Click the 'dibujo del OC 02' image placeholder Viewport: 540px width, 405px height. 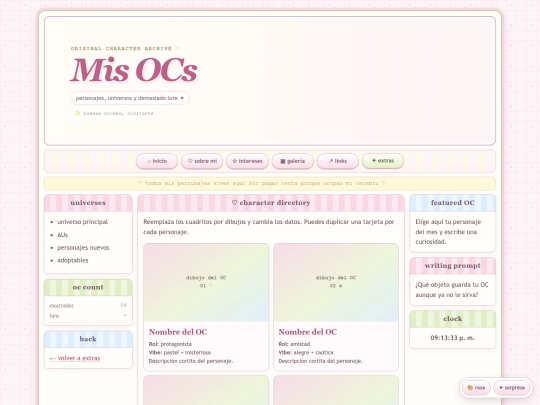pyautogui.click(x=336, y=282)
